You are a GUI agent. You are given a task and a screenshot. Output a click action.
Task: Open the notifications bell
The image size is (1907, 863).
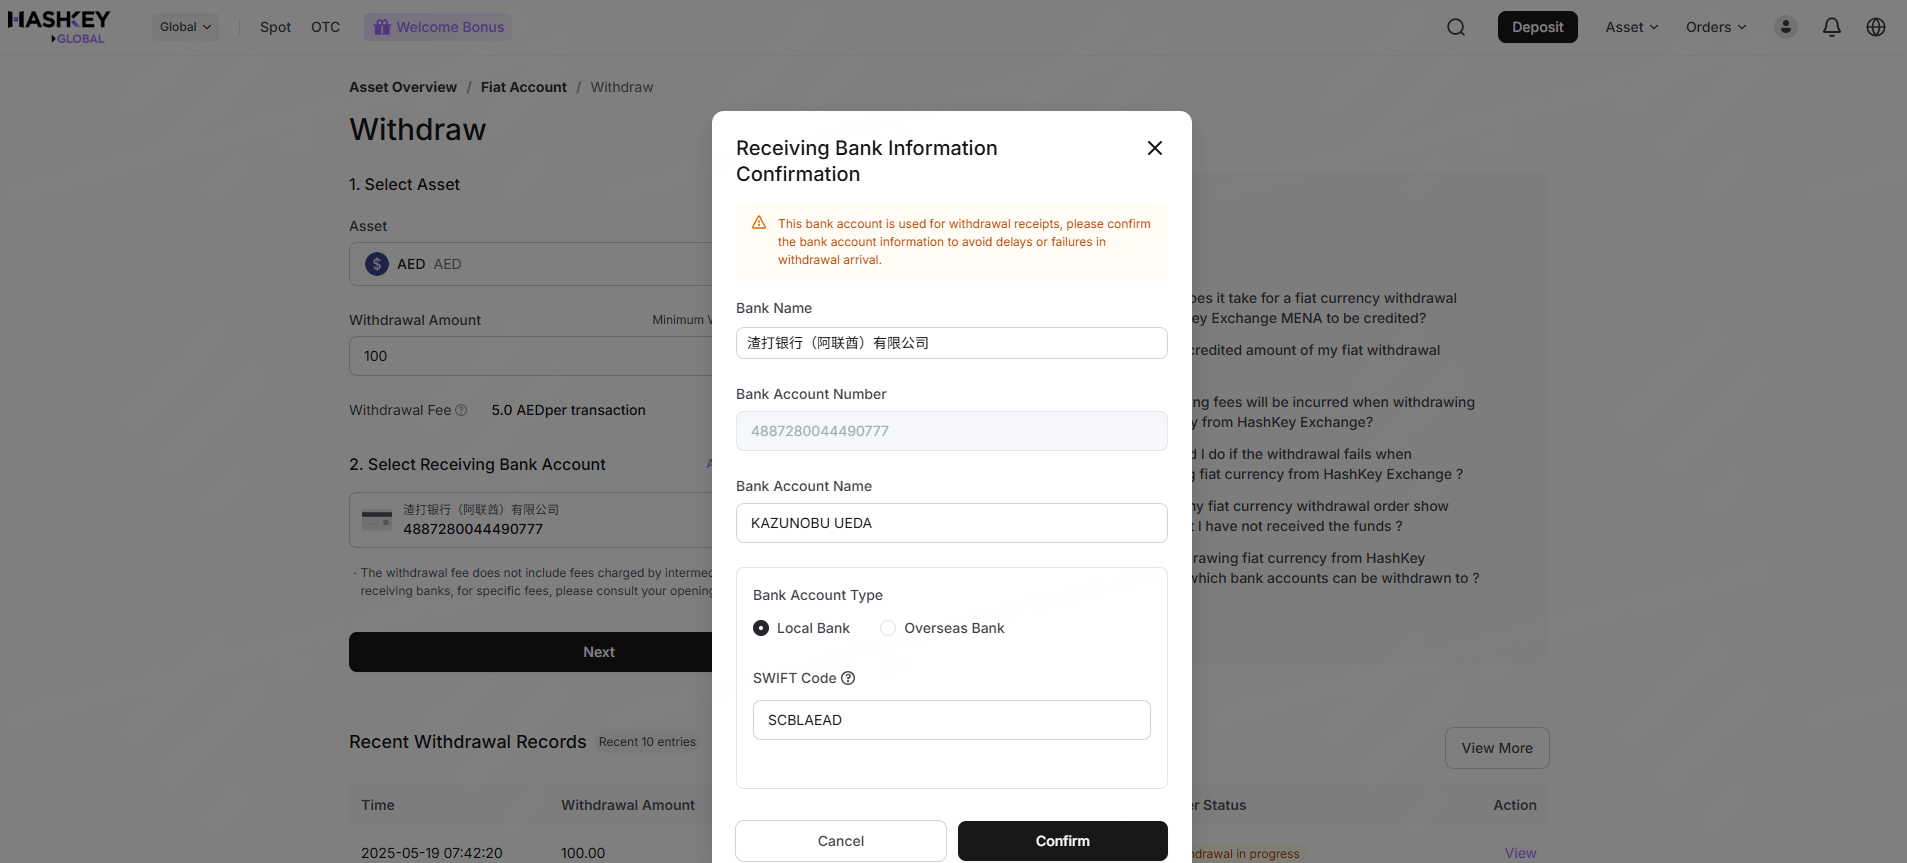(1831, 27)
